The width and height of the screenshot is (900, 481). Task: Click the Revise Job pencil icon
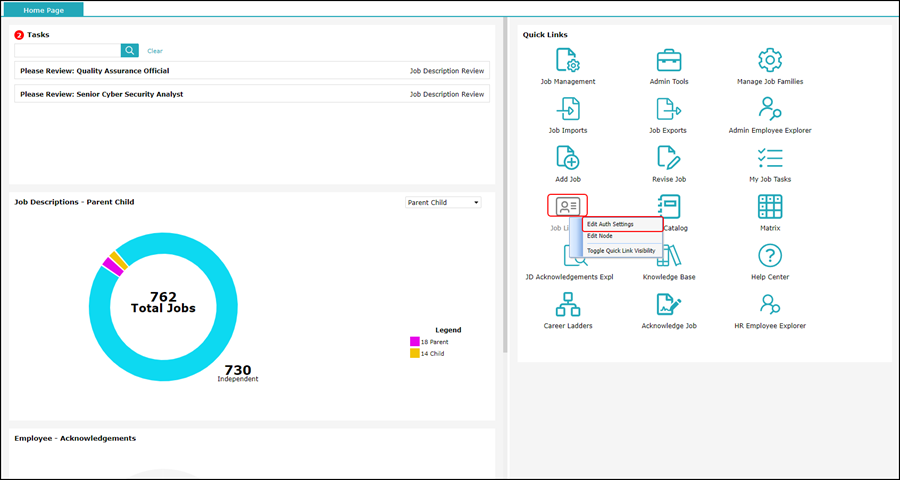click(669, 157)
